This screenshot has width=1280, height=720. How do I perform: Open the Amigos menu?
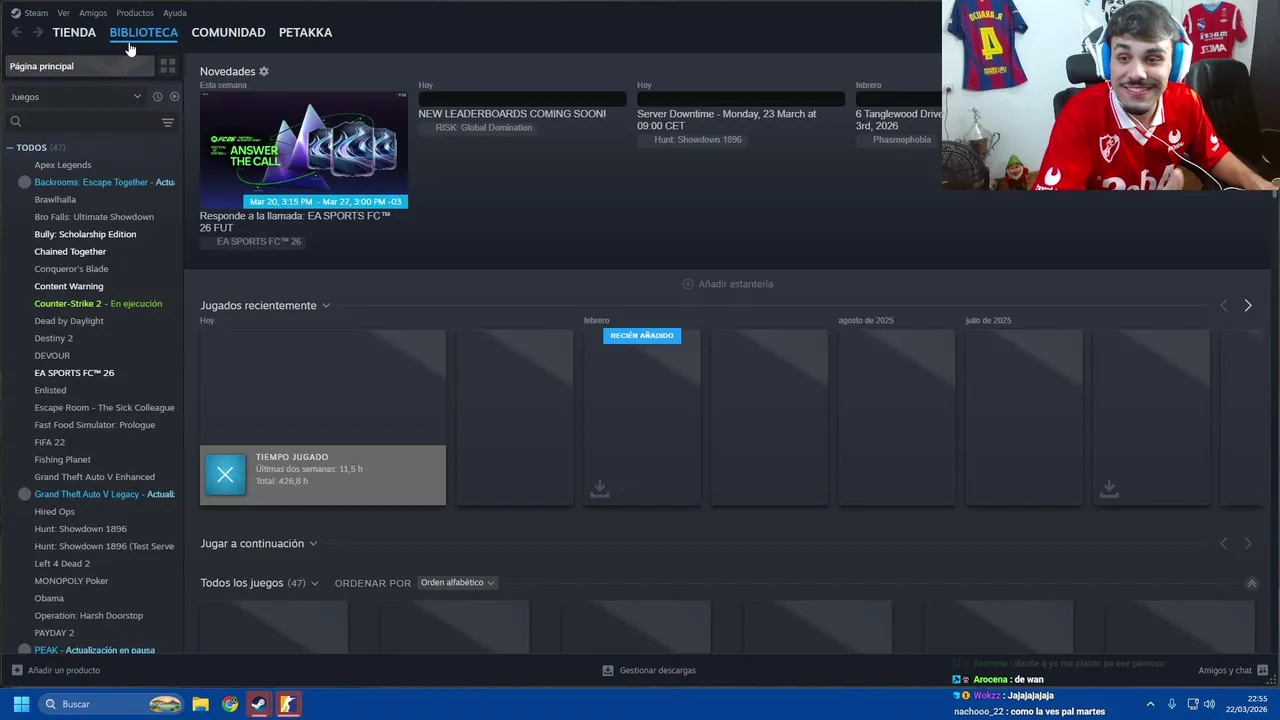click(93, 13)
